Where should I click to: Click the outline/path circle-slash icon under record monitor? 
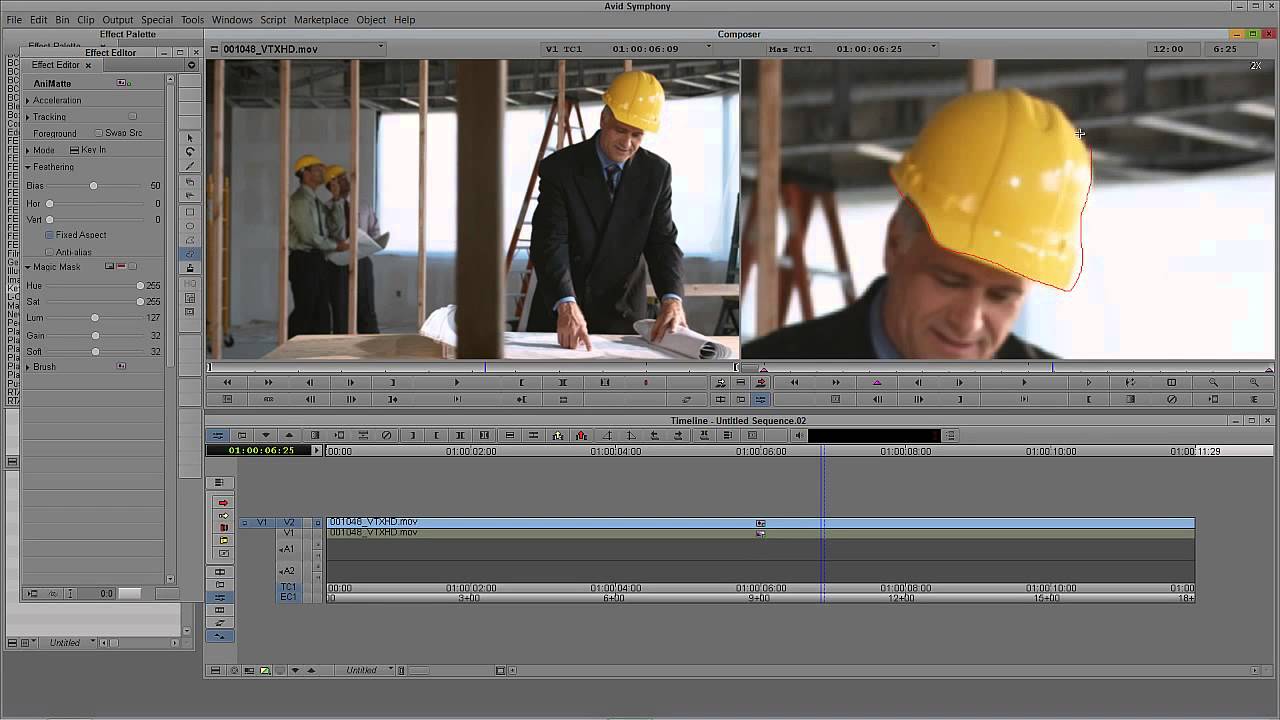click(x=1172, y=399)
